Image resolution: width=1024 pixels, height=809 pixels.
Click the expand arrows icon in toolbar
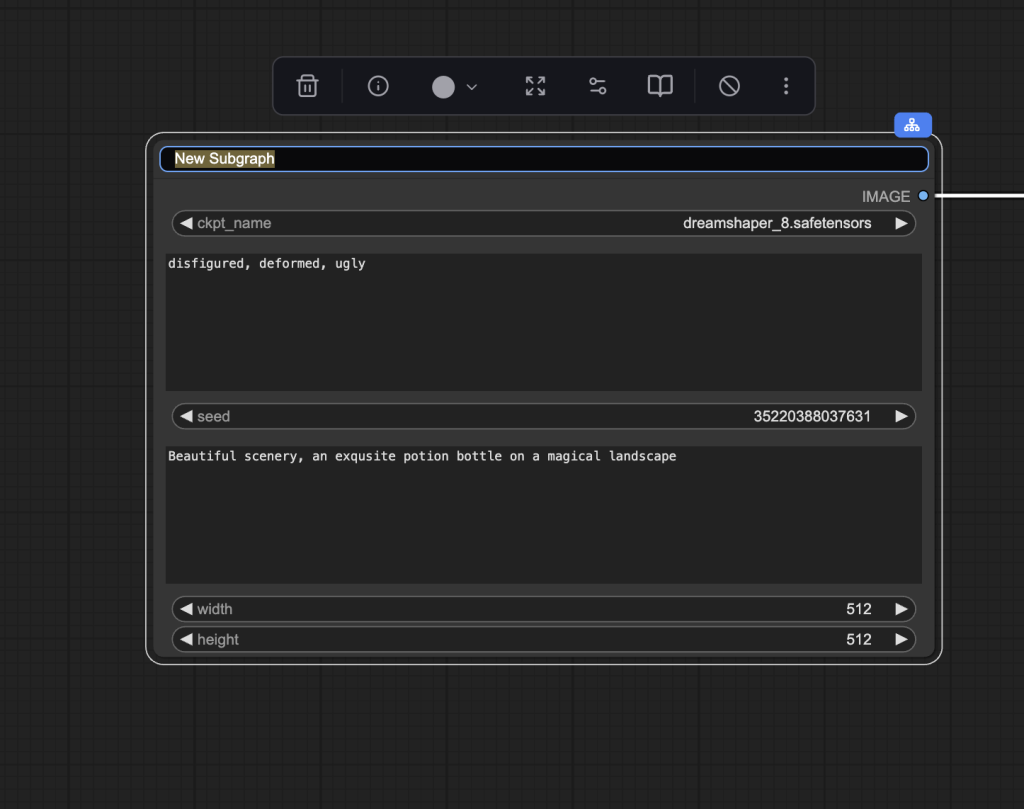tap(536, 86)
